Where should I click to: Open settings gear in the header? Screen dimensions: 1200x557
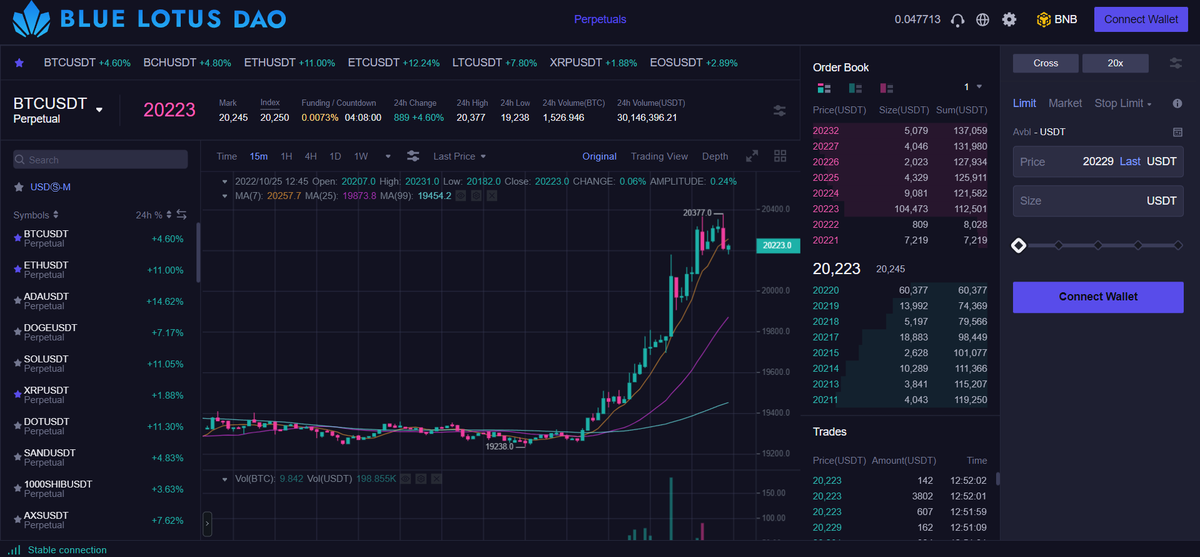1009,19
